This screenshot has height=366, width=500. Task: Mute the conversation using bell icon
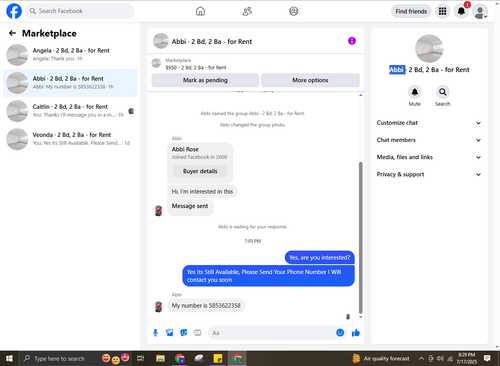point(414,92)
